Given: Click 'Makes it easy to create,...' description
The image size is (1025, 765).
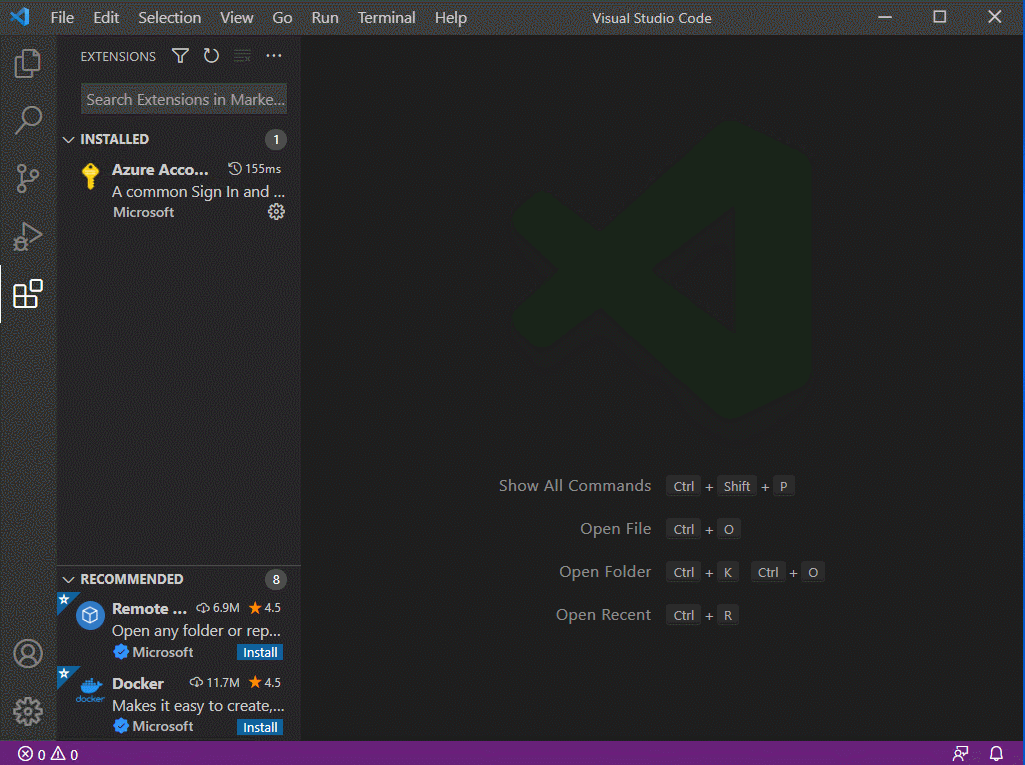Looking at the screenshot, I should click(x=198, y=706).
